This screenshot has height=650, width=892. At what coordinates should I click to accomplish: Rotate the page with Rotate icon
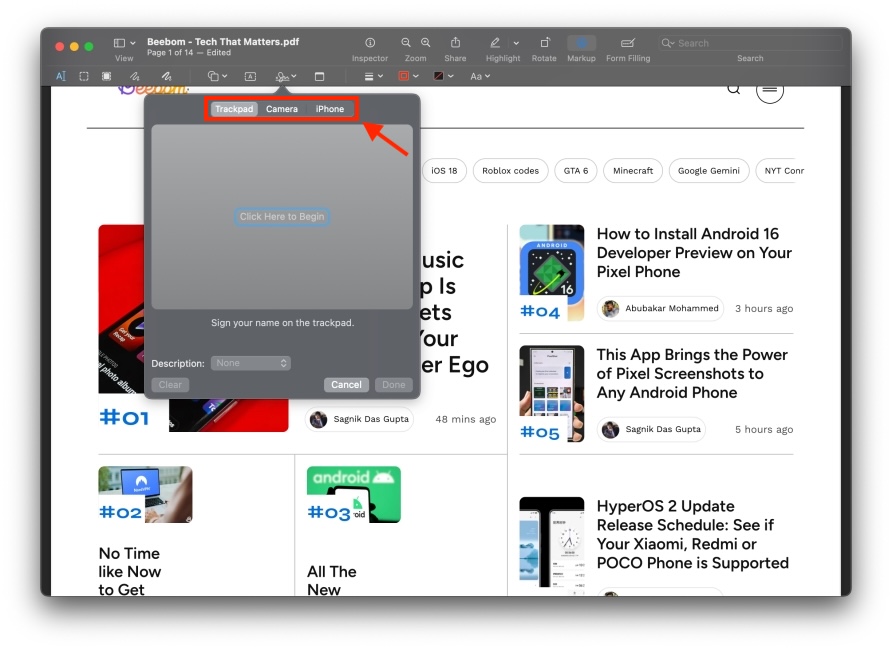[544, 43]
